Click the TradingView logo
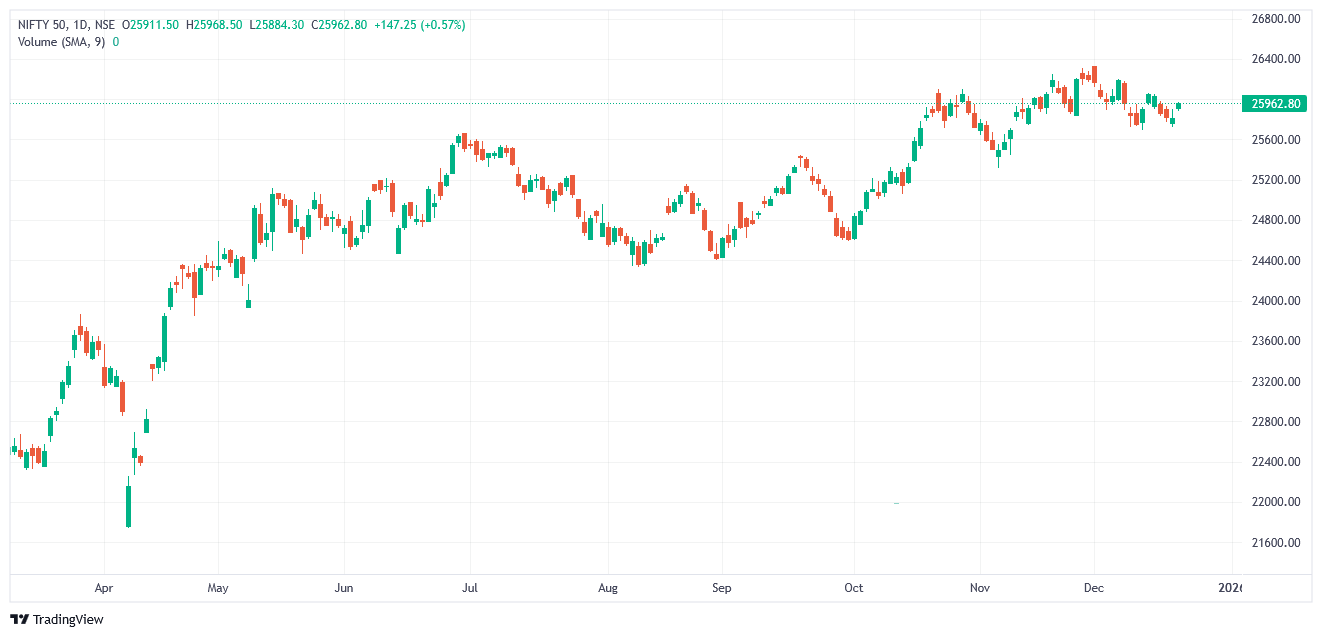The width and height of the screenshot is (1322, 637). click(20, 619)
